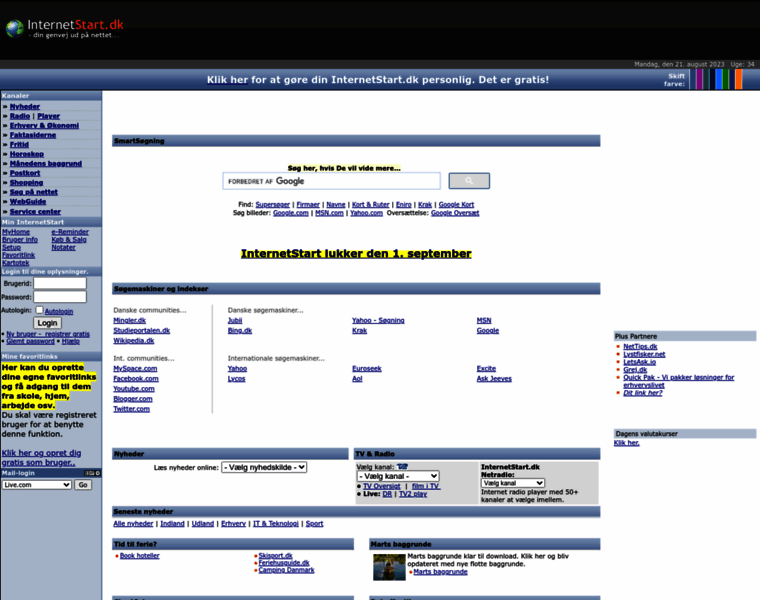
Task: Open the TV Vælg kanal dropdown
Action: coord(398,476)
